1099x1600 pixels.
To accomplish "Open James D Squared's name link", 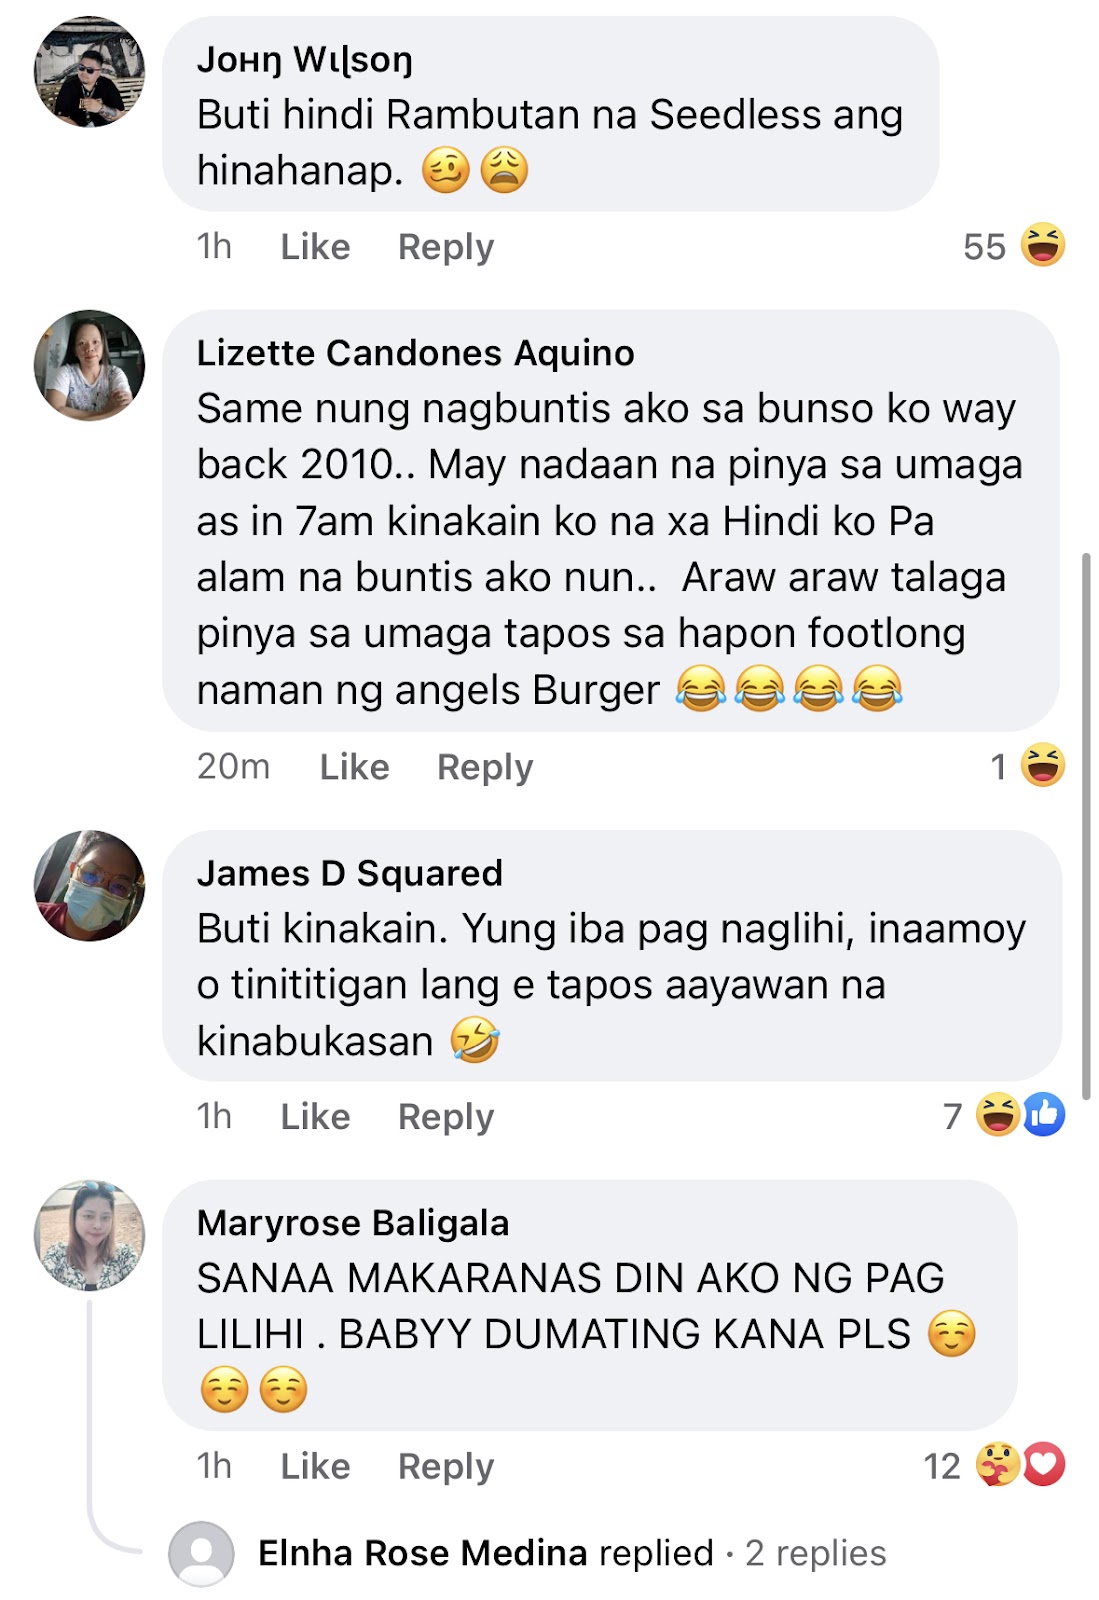I will pyautogui.click(x=350, y=873).
